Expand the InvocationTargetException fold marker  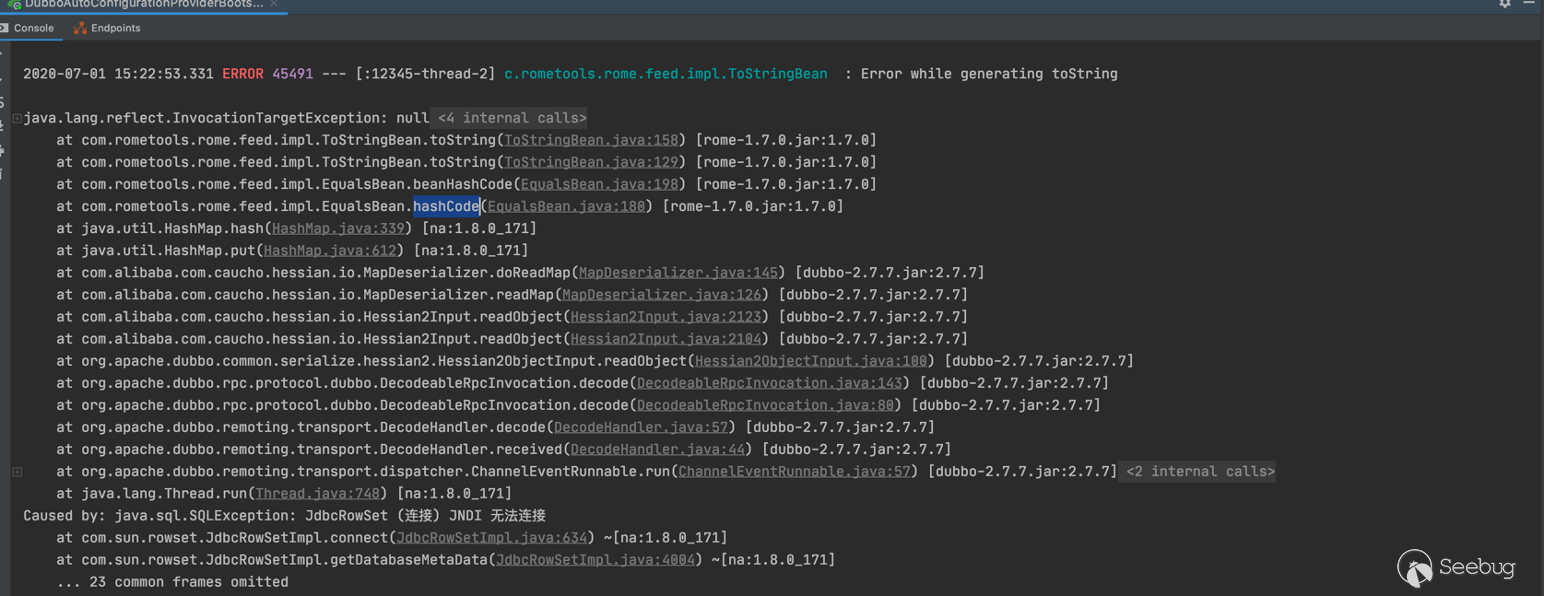click(17, 119)
